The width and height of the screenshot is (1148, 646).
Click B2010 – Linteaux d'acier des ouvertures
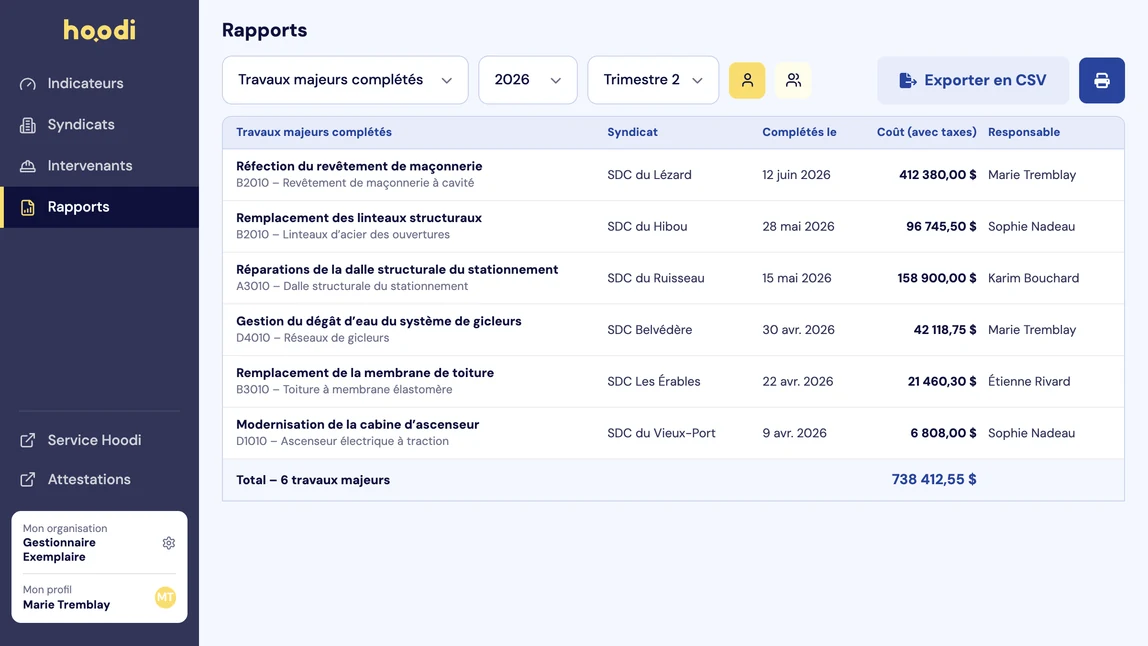coord(343,235)
